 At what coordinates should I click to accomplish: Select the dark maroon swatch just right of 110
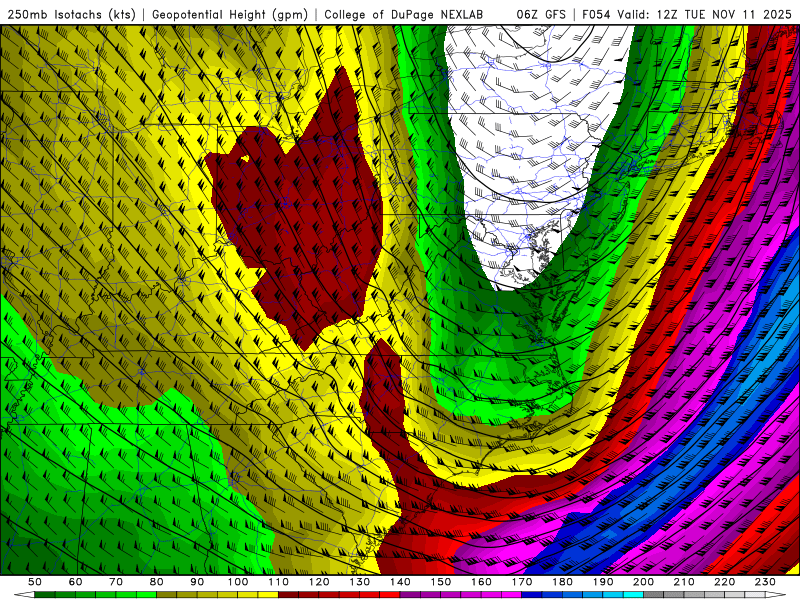pyautogui.click(x=288, y=595)
